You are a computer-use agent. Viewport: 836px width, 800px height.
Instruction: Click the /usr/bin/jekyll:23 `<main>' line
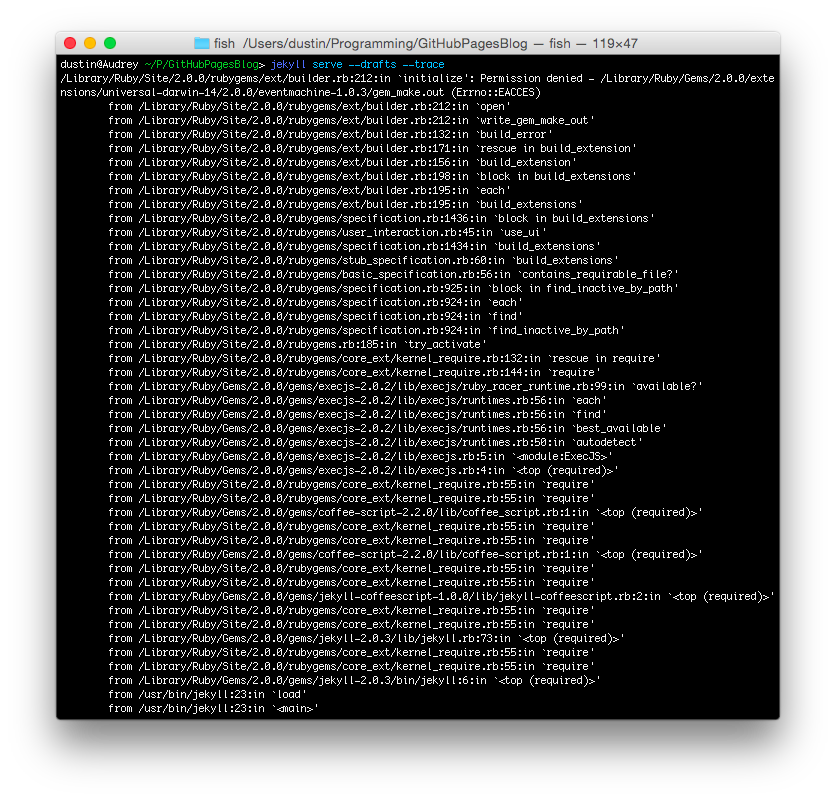click(x=213, y=708)
